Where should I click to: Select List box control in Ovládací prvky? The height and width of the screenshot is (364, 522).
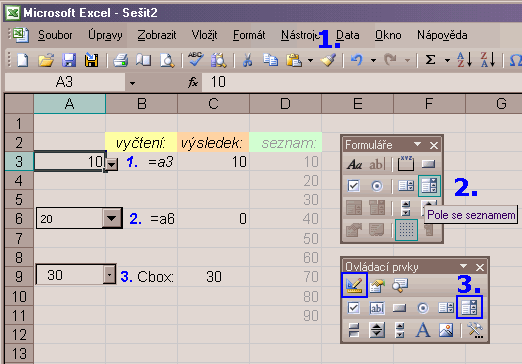446,308
